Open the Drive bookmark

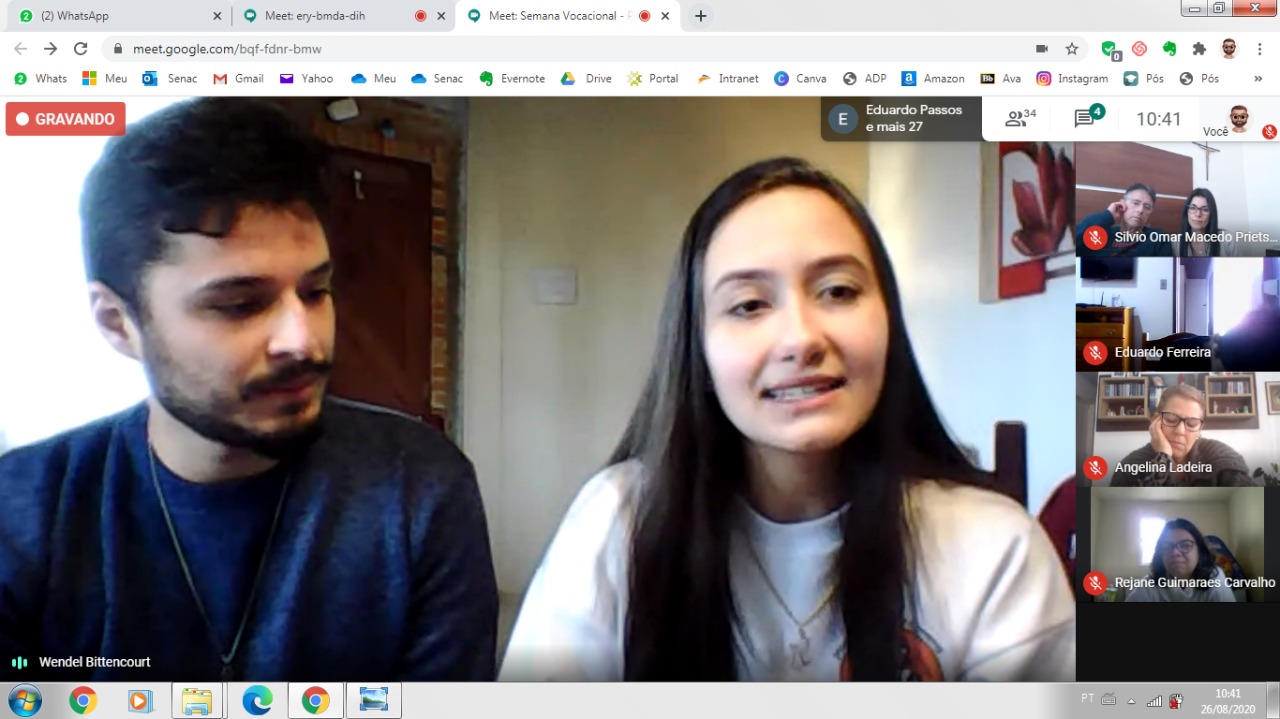click(x=586, y=78)
